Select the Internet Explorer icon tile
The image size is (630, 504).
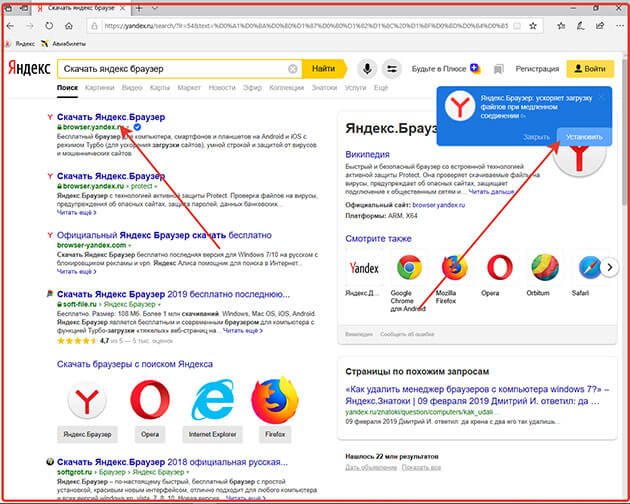[212, 400]
